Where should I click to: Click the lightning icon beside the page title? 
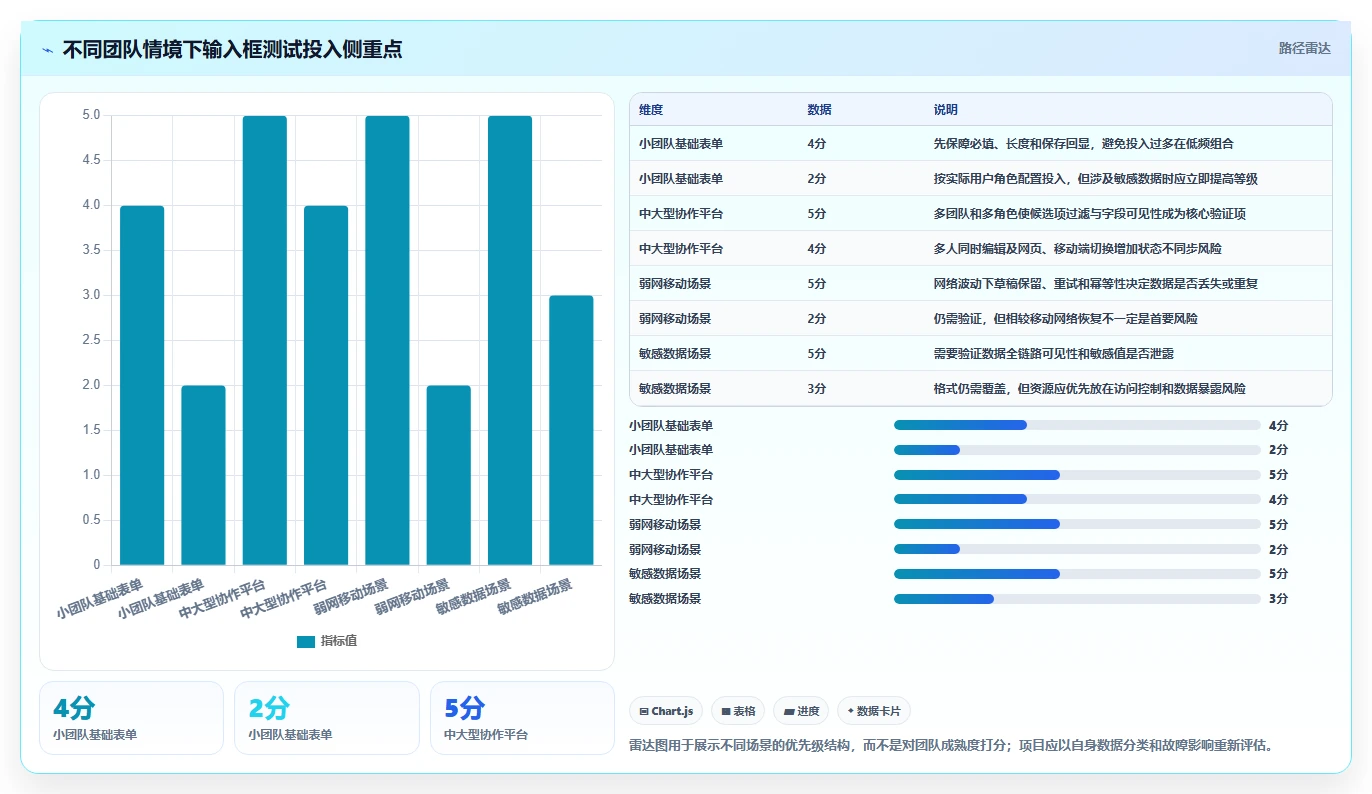pyautogui.click(x=48, y=49)
